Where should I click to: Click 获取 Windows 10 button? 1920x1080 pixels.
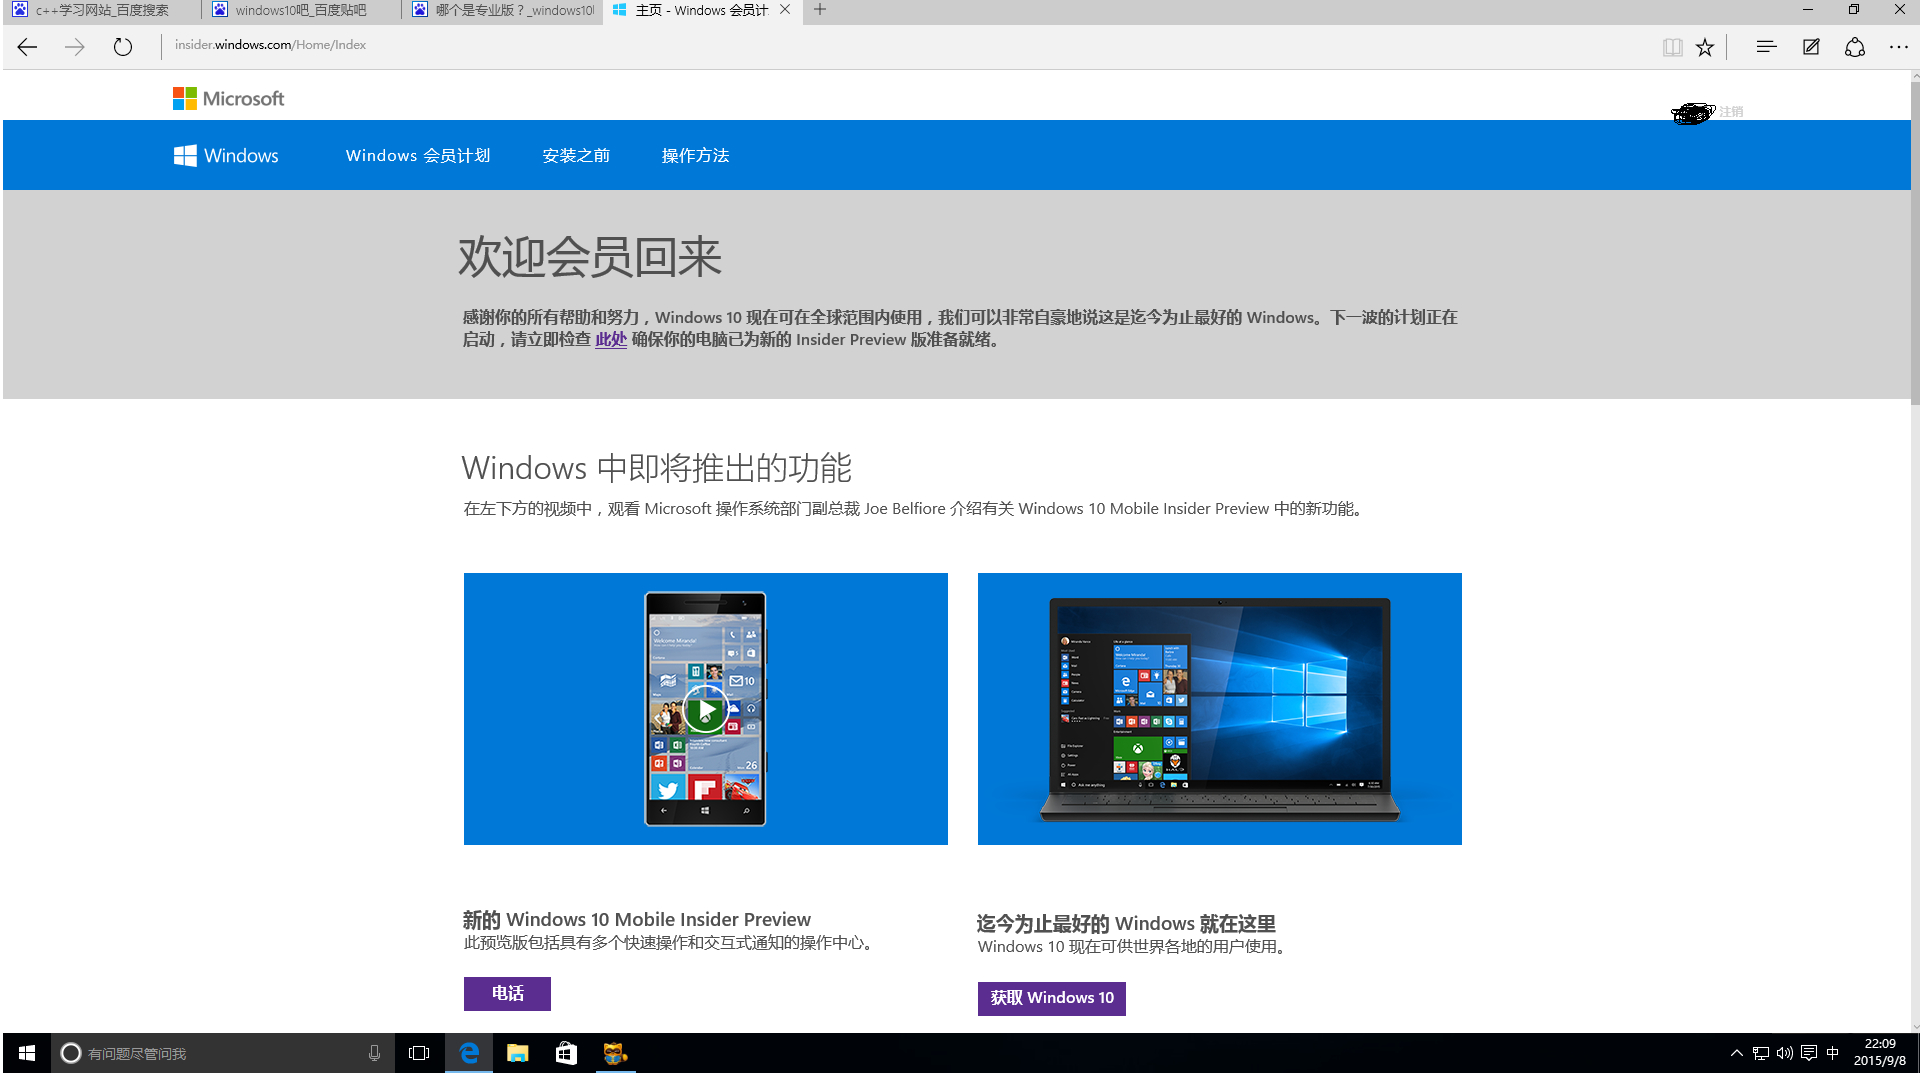click(1051, 998)
